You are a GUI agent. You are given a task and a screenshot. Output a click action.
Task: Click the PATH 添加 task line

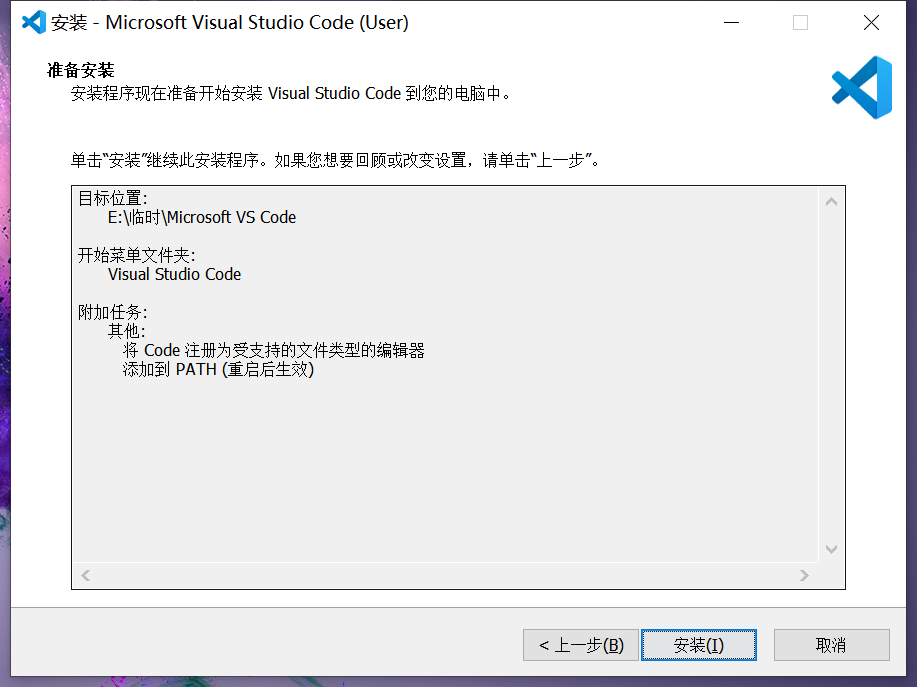click(x=220, y=369)
